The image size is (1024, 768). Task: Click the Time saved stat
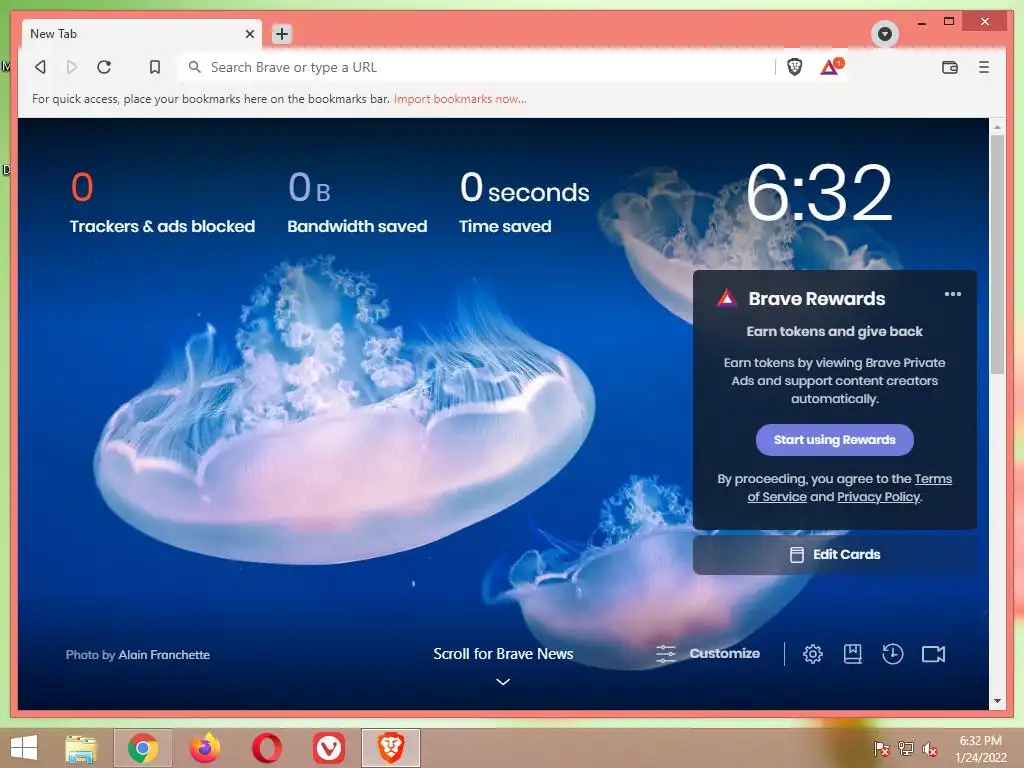[x=524, y=202]
